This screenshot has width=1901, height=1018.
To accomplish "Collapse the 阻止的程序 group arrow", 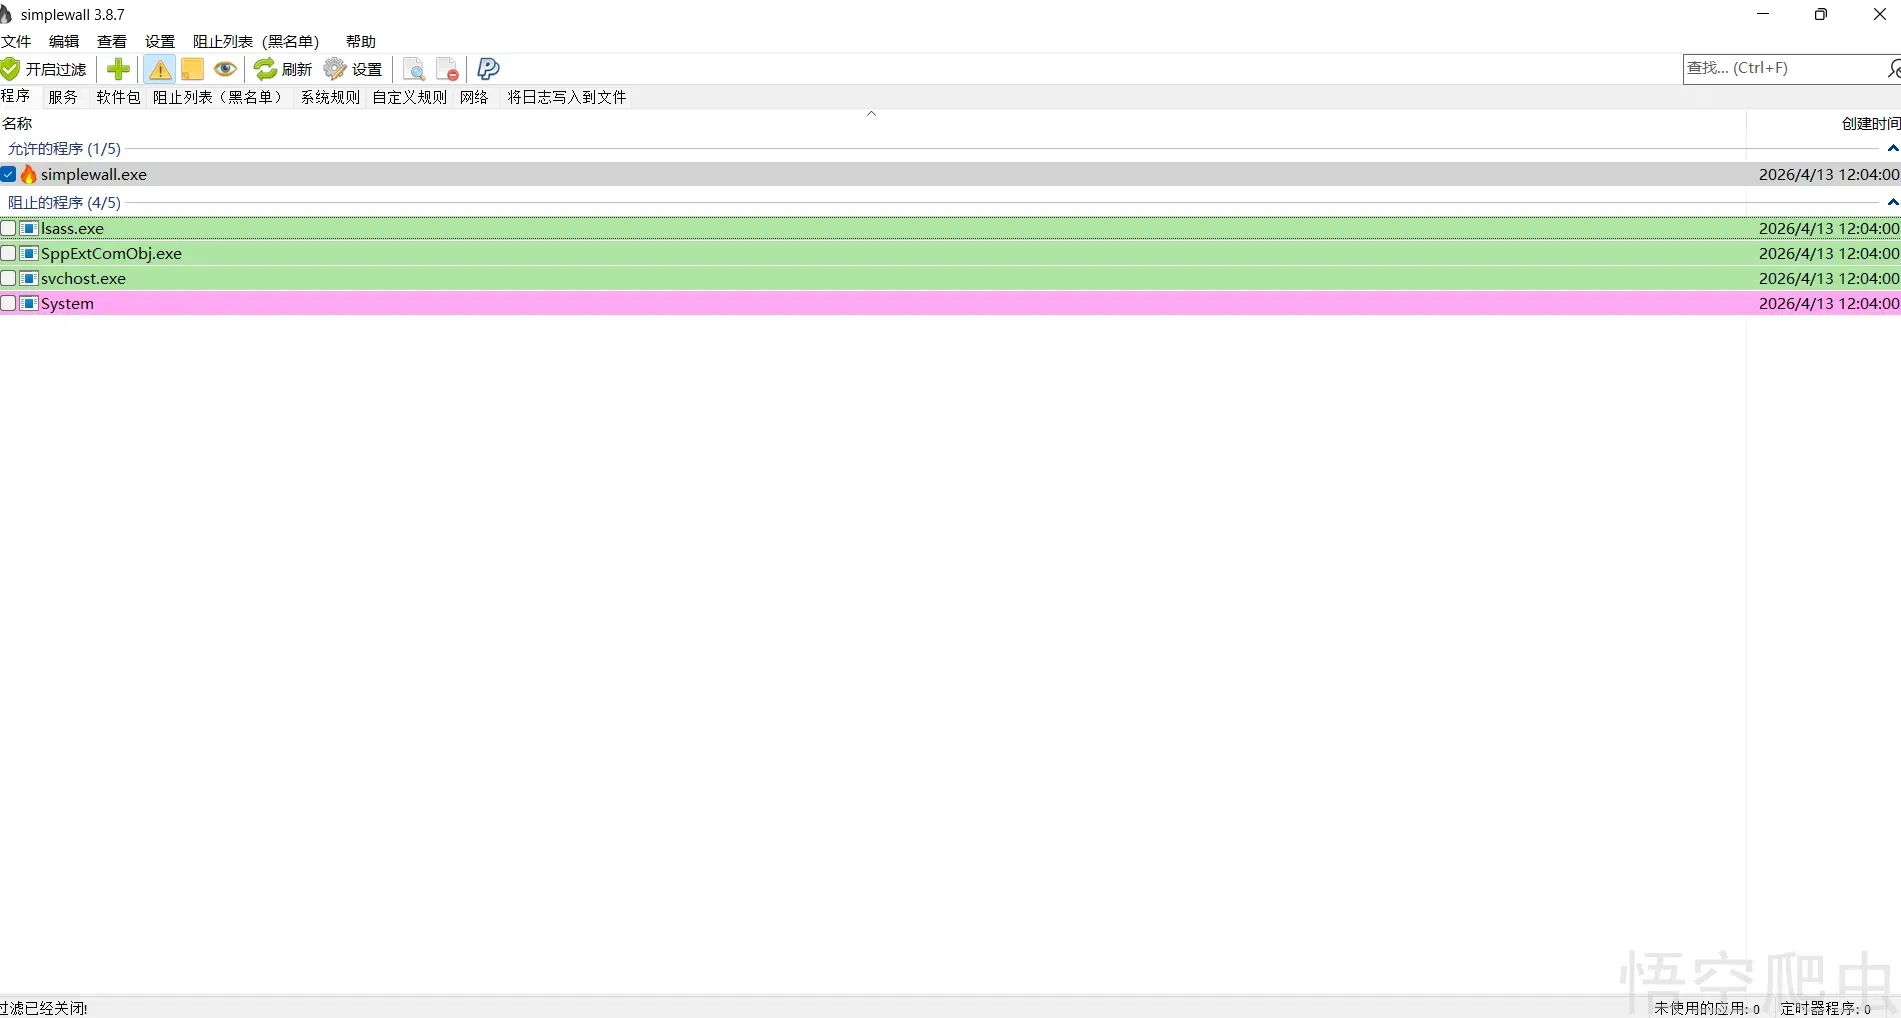I will 1892,203.
